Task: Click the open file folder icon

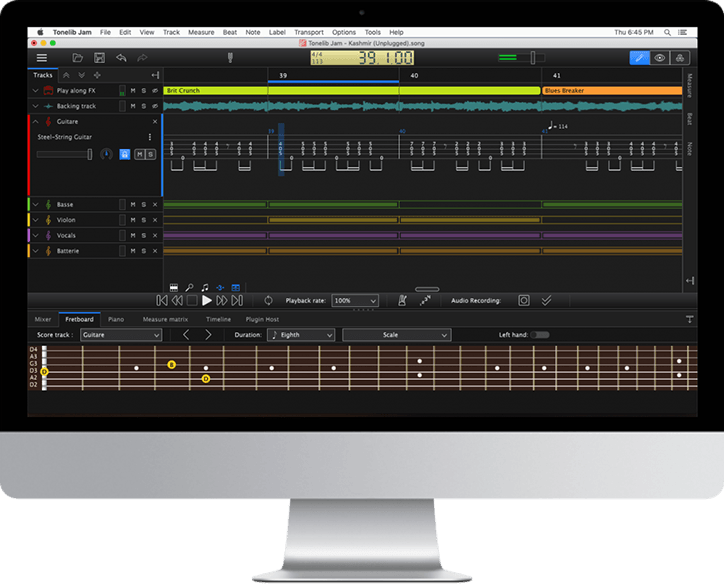Action: point(78,58)
